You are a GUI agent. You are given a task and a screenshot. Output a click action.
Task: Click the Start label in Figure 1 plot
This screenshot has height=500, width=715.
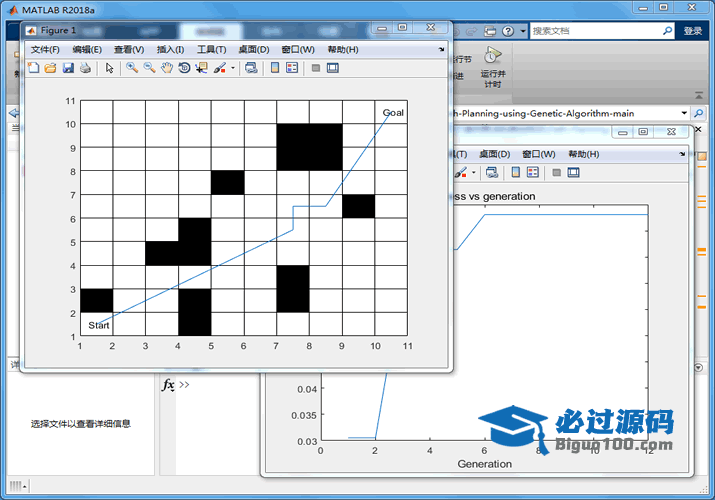pyautogui.click(x=98, y=325)
